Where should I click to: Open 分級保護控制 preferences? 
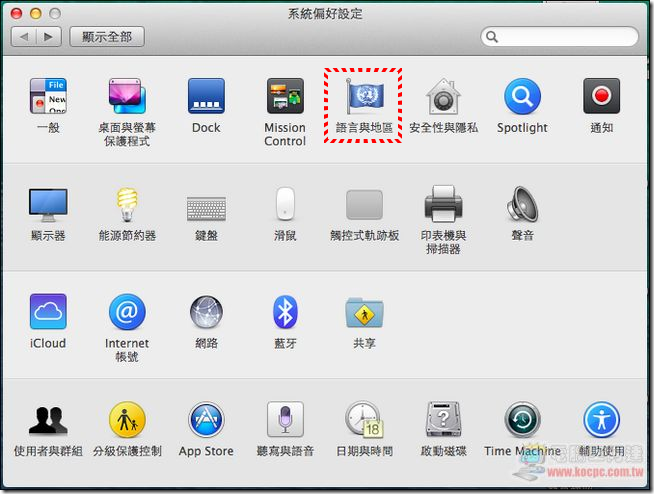[x=127, y=419]
